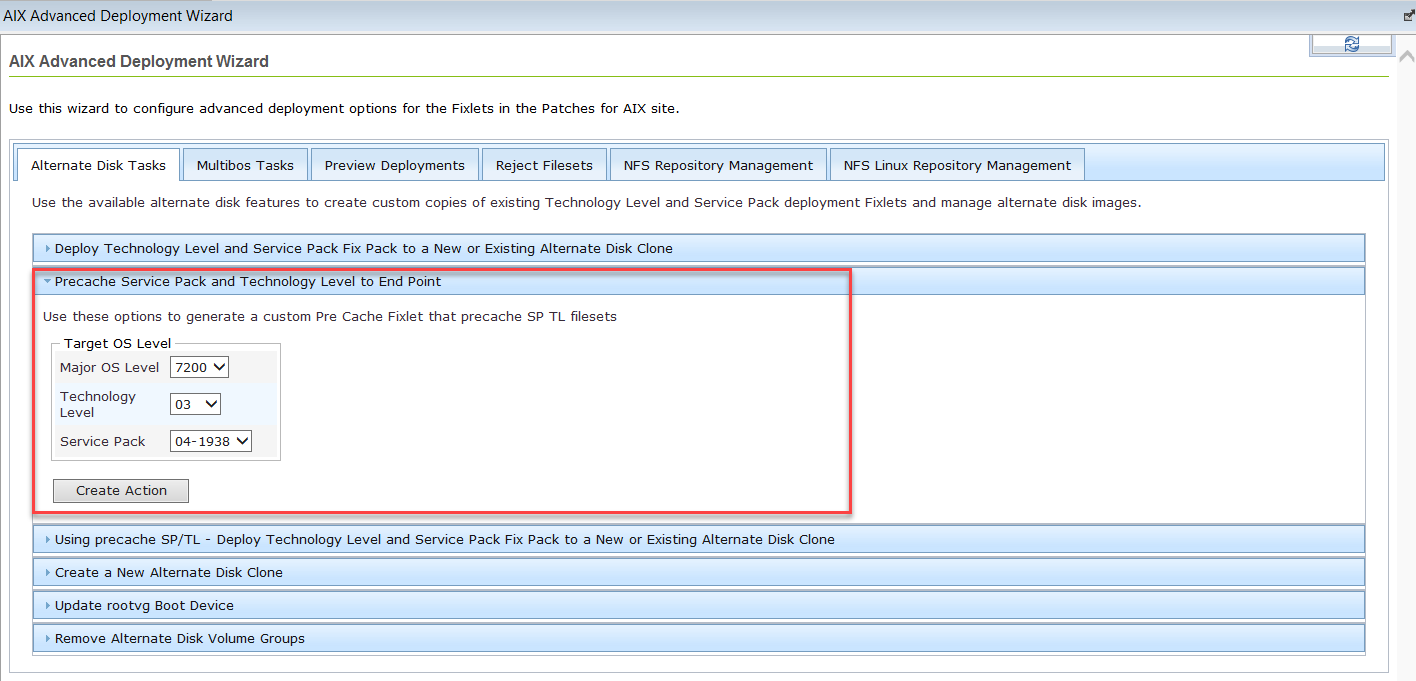Click the refresh icon at top right
Image resolution: width=1416 pixels, height=681 pixels.
[x=1351, y=44]
